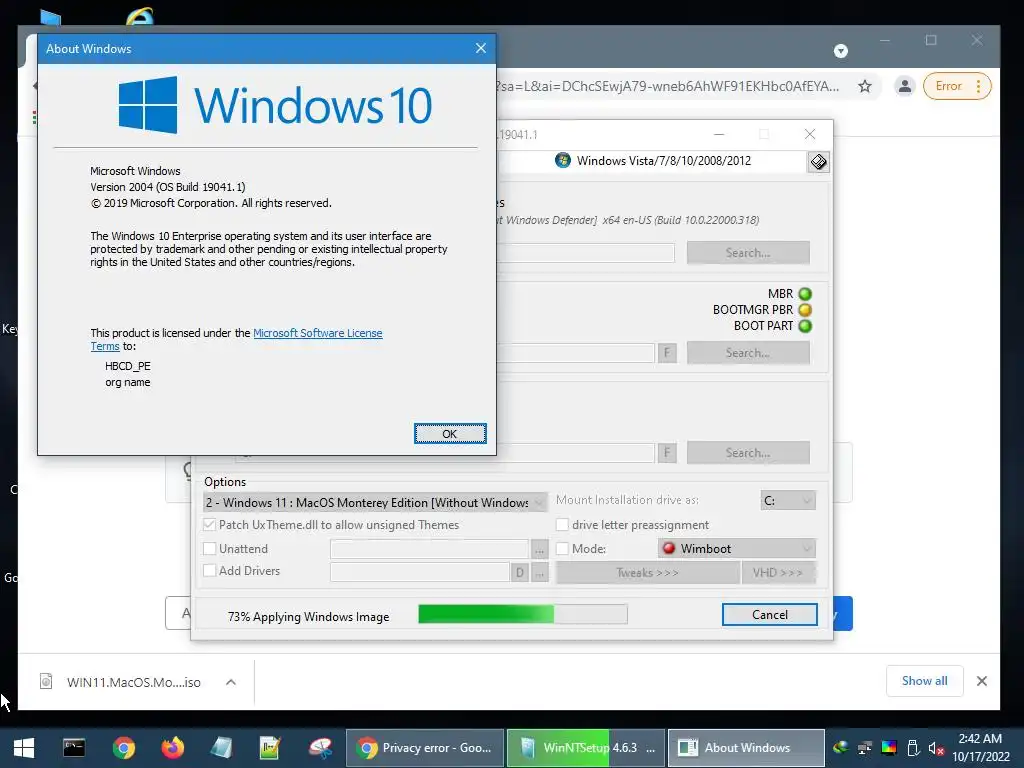The width and height of the screenshot is (1024, 768).
Task: Launch Firefox from taskbar
Action: (x=172, y=748)
